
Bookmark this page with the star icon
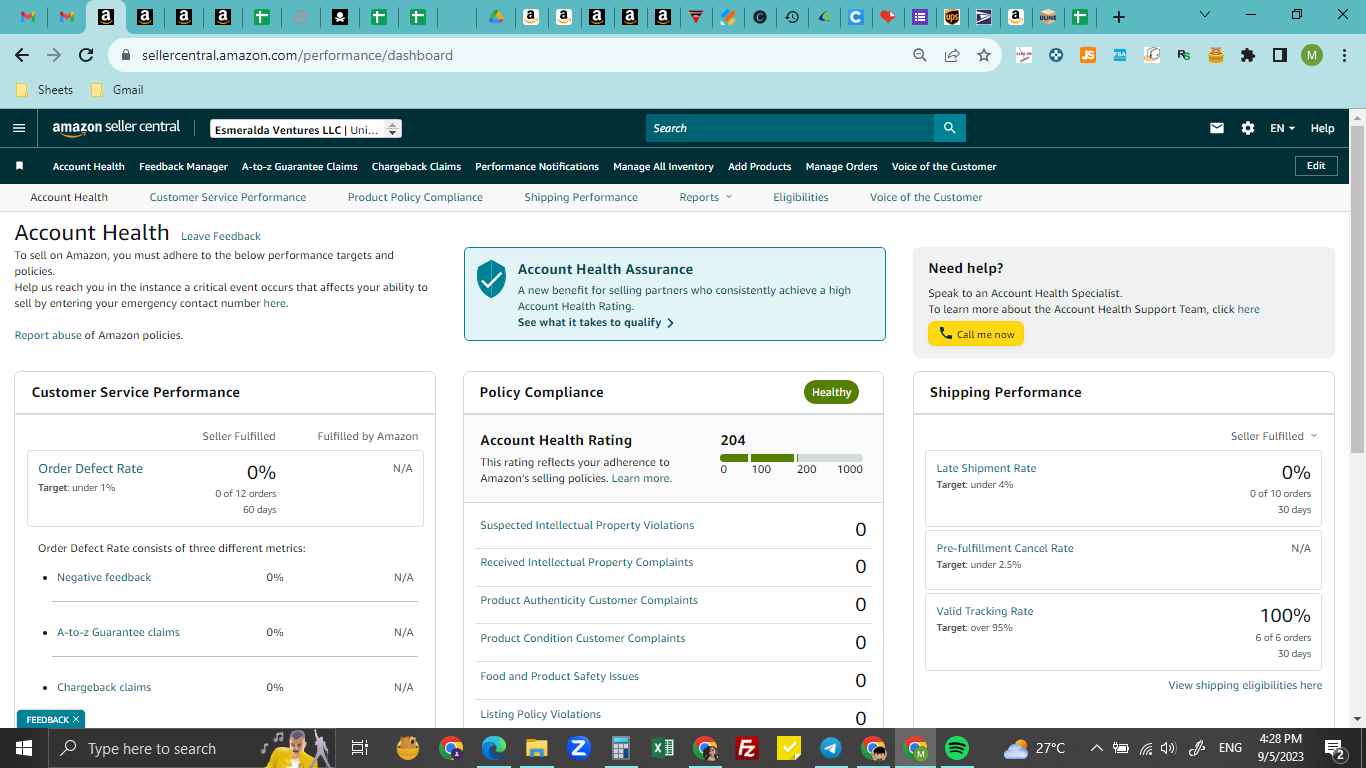click(x=984, y=55)
